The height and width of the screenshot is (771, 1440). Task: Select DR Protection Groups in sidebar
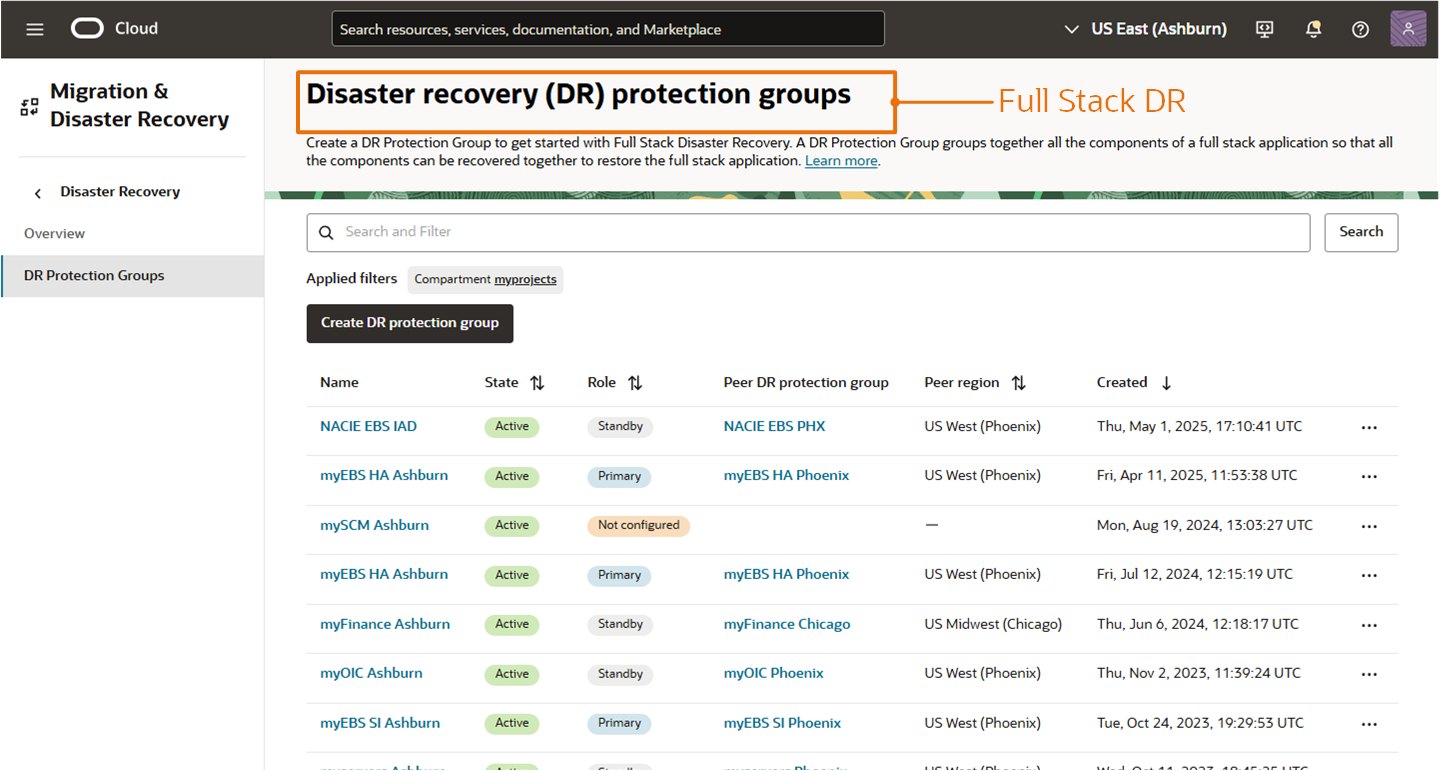[x=94, y=275]
